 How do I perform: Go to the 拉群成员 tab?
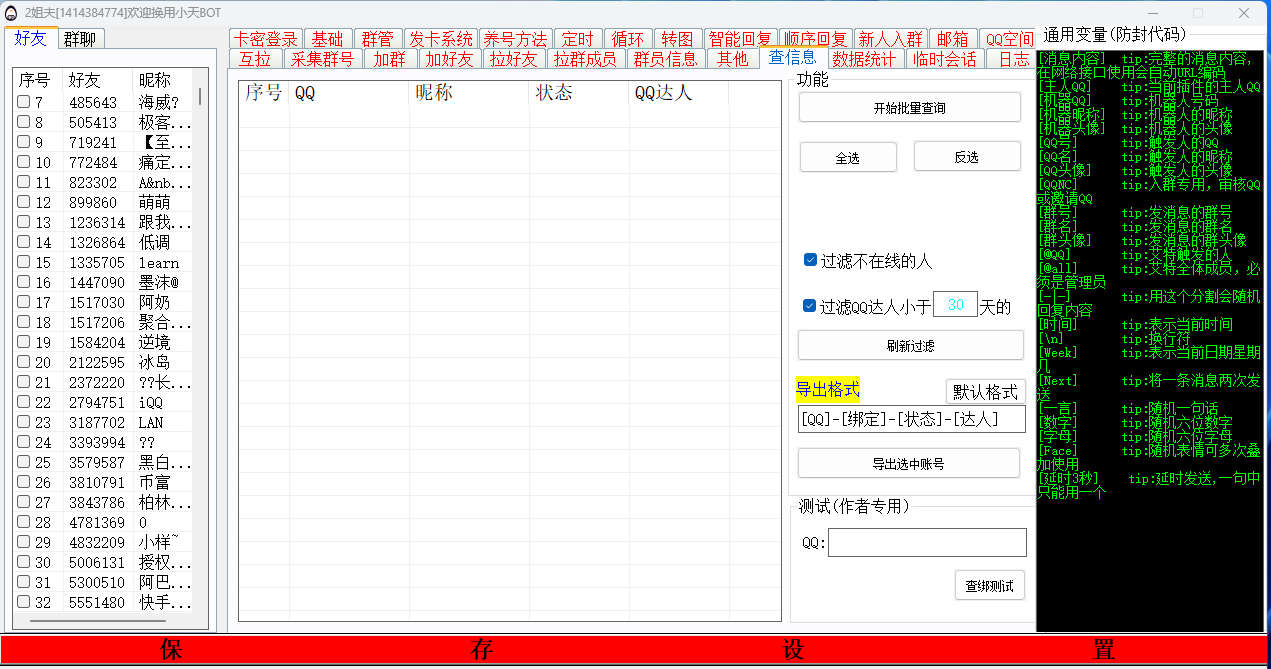coord(585,59)
